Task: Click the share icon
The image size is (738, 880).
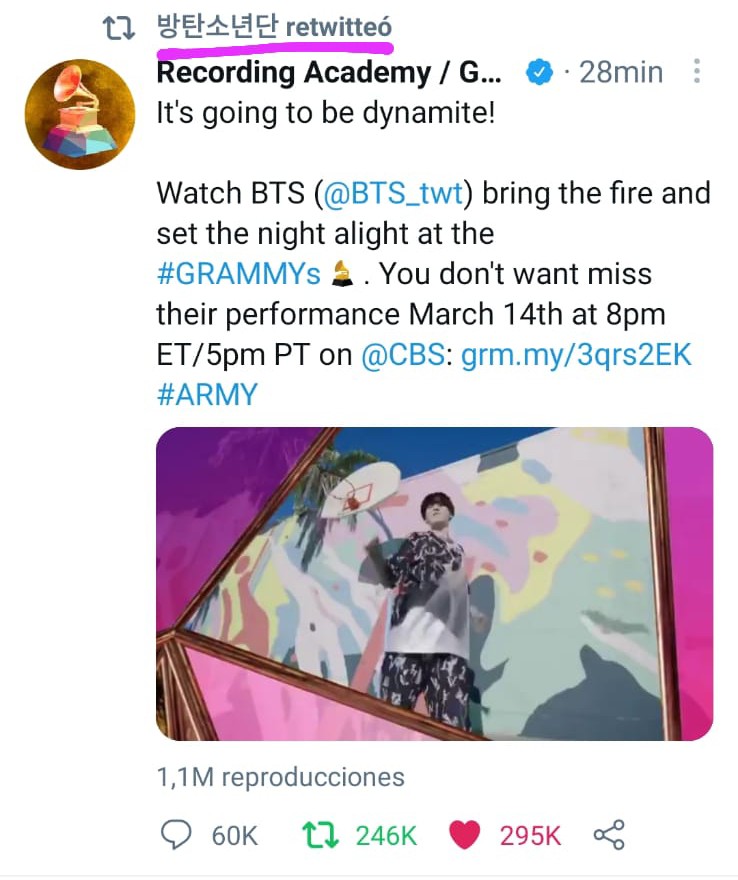Action: point(609,835)
